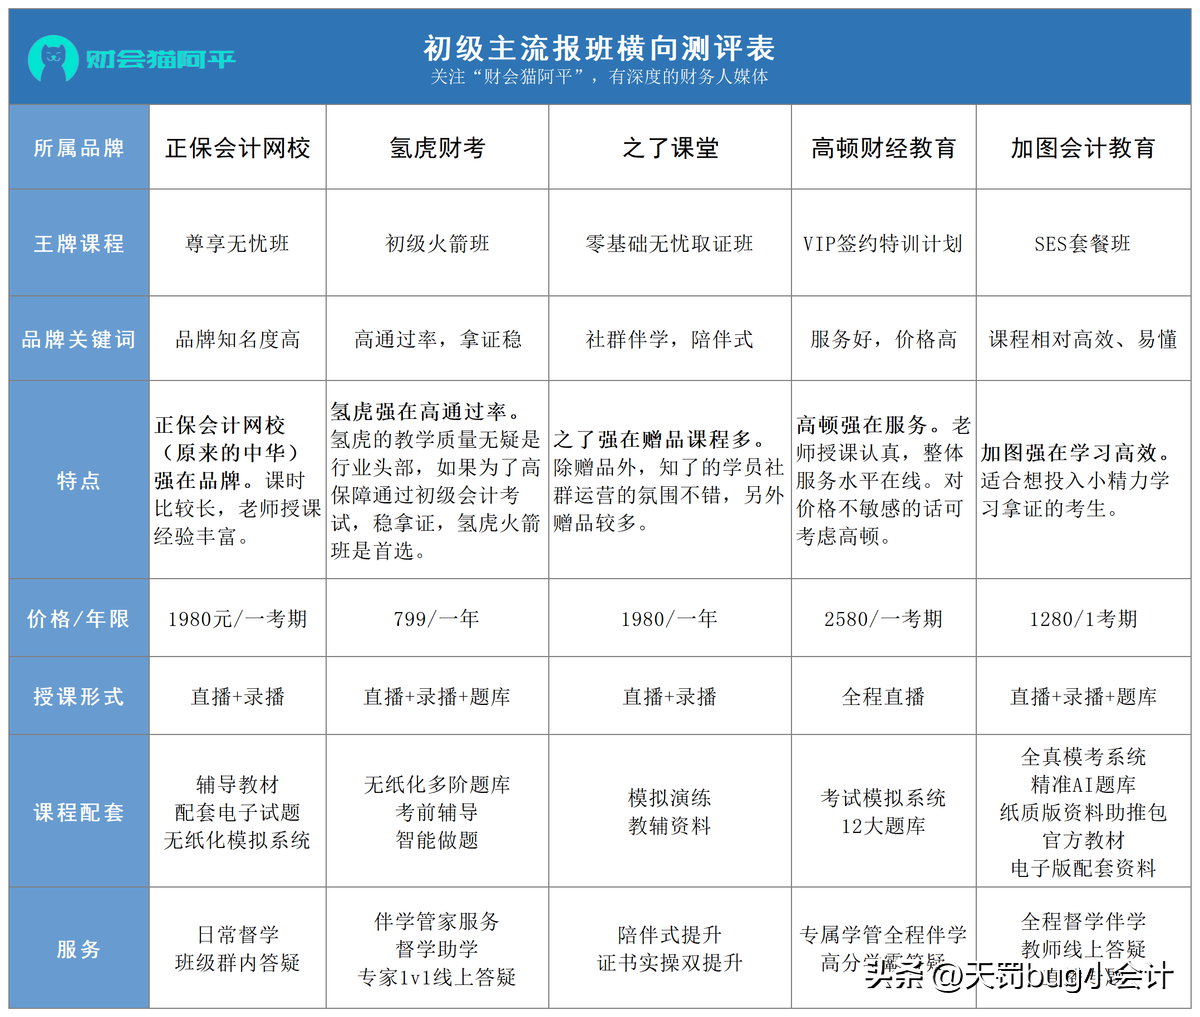Click the cell 考试模拟系统 12大题库
The width and height of the screenshot is (1200, 1017).
pos(884,812)
